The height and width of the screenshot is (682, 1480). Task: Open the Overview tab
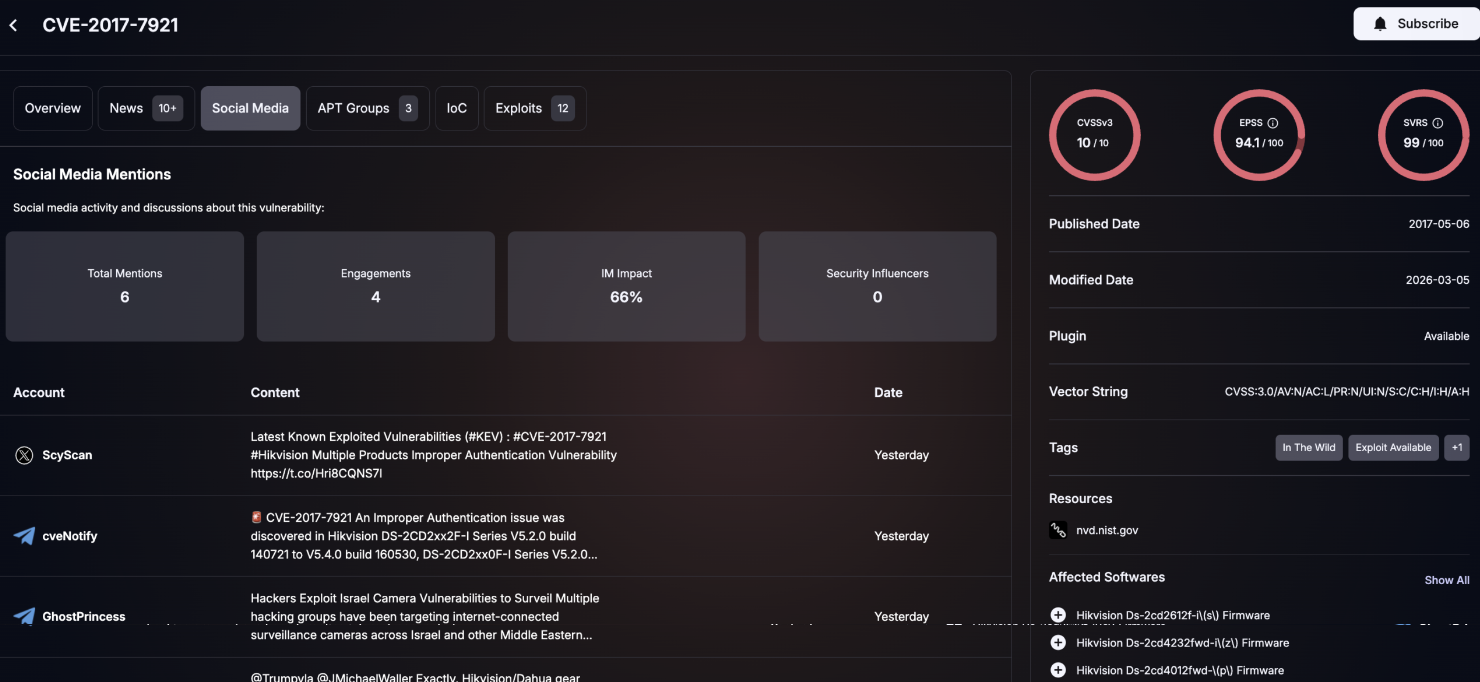[x=53, y=108]
